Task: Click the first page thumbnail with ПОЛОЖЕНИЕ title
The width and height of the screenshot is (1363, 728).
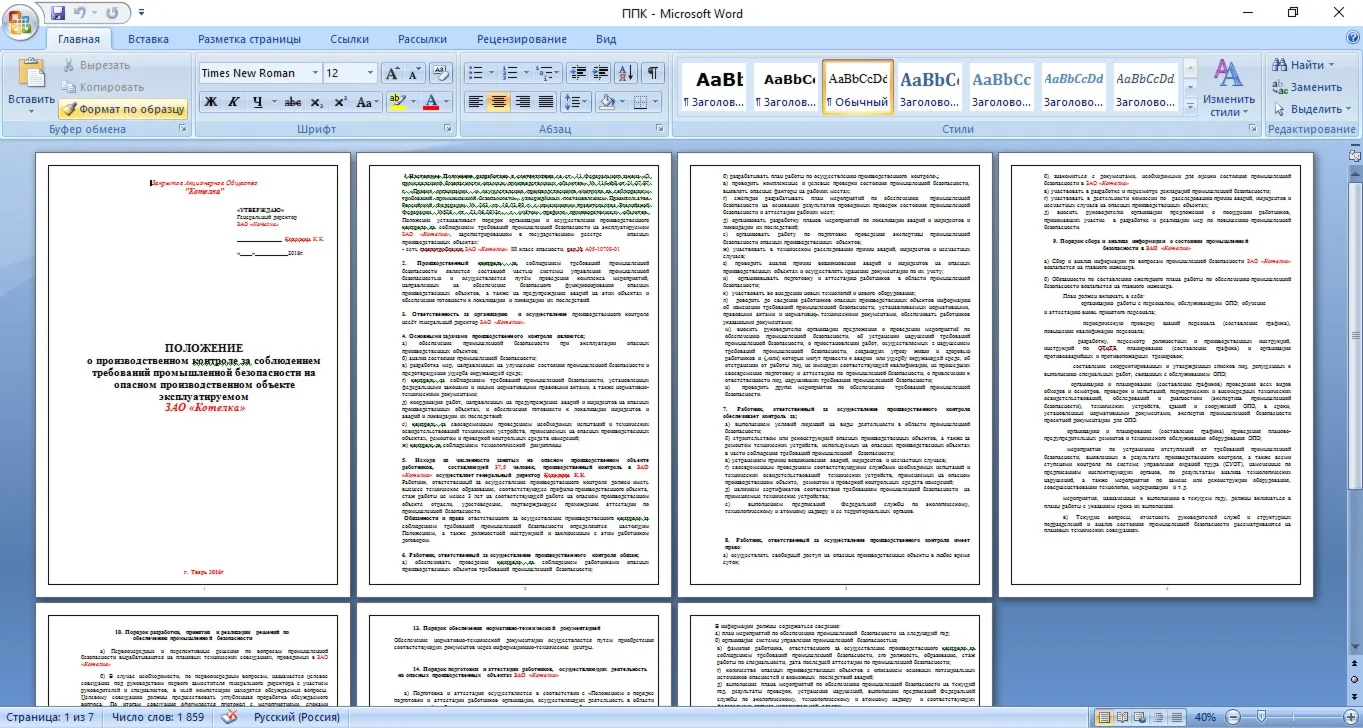Action: [193, 375]
